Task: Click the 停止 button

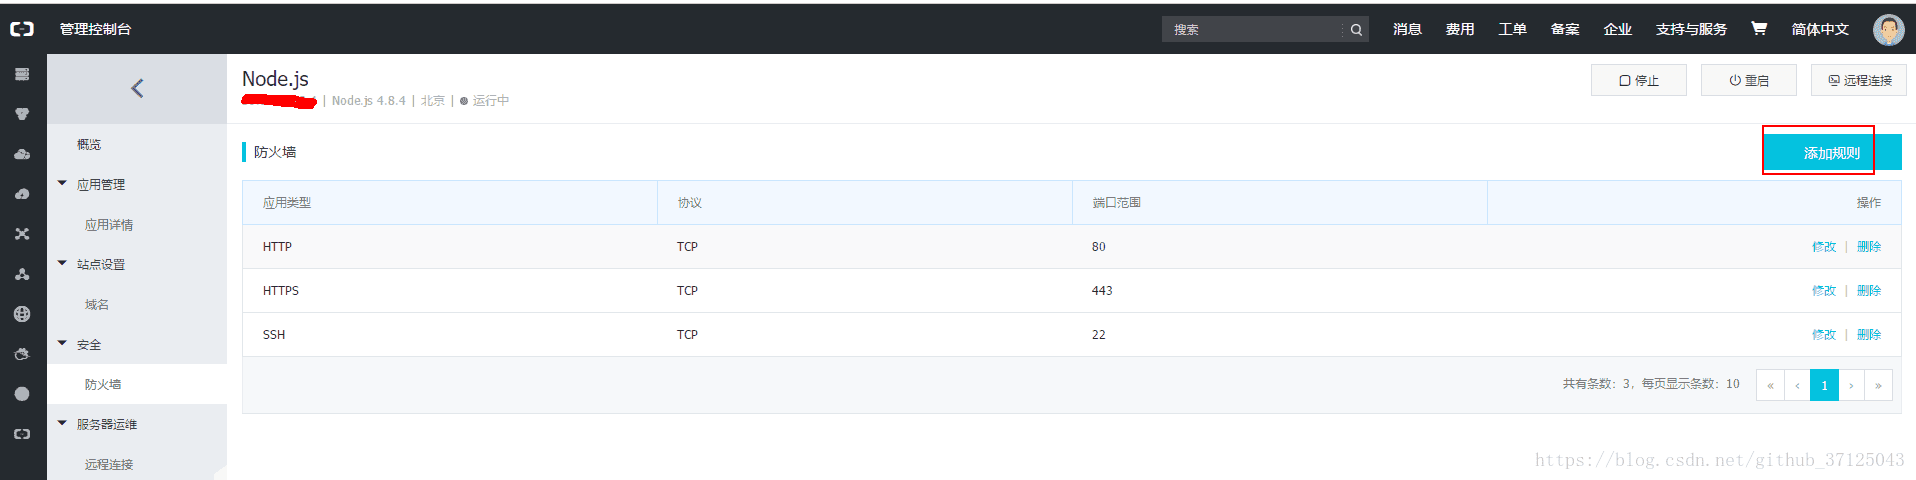Action: click(1639, 80)
